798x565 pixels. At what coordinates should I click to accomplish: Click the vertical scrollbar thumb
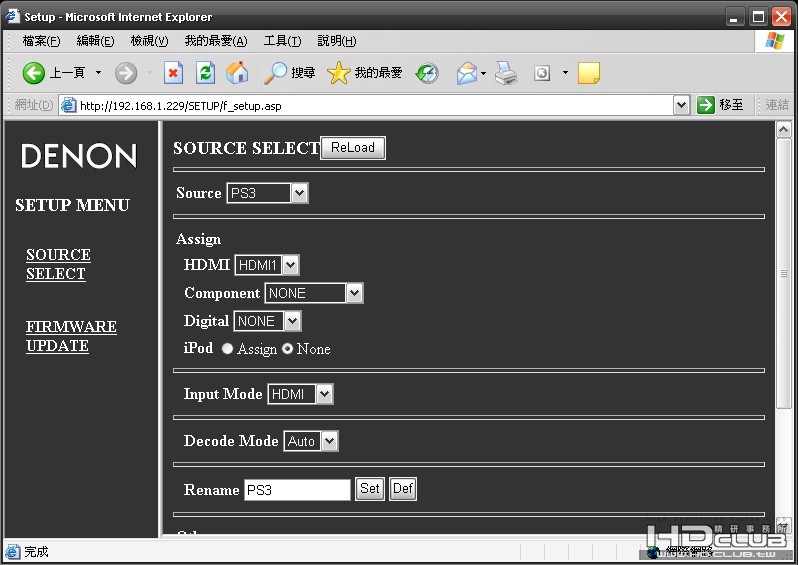point(784,273)
